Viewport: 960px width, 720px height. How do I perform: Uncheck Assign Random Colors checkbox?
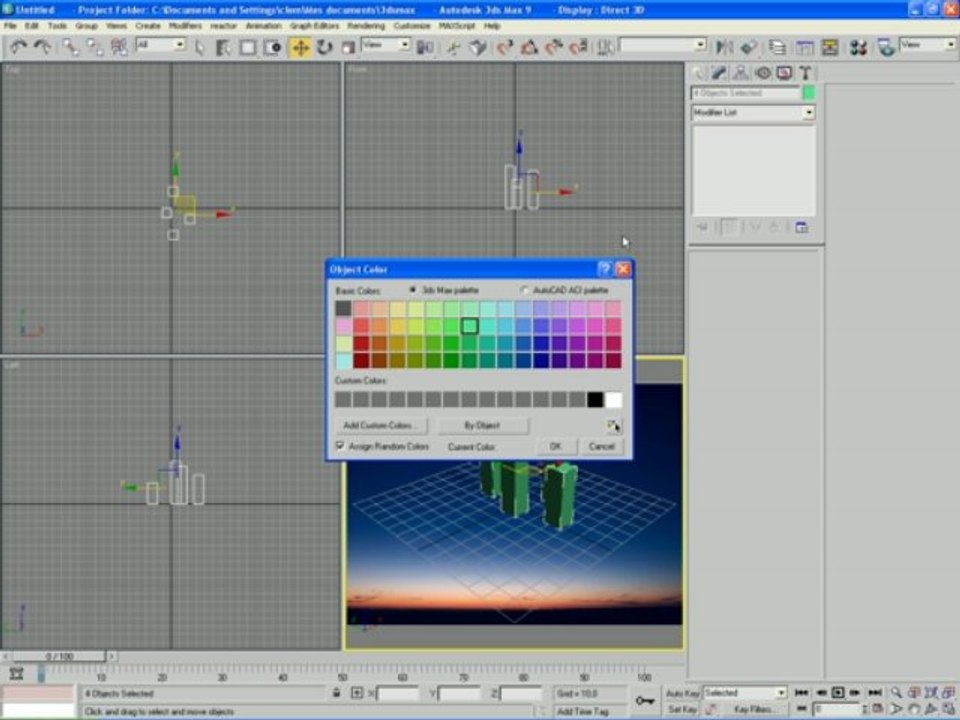[341, 446]
